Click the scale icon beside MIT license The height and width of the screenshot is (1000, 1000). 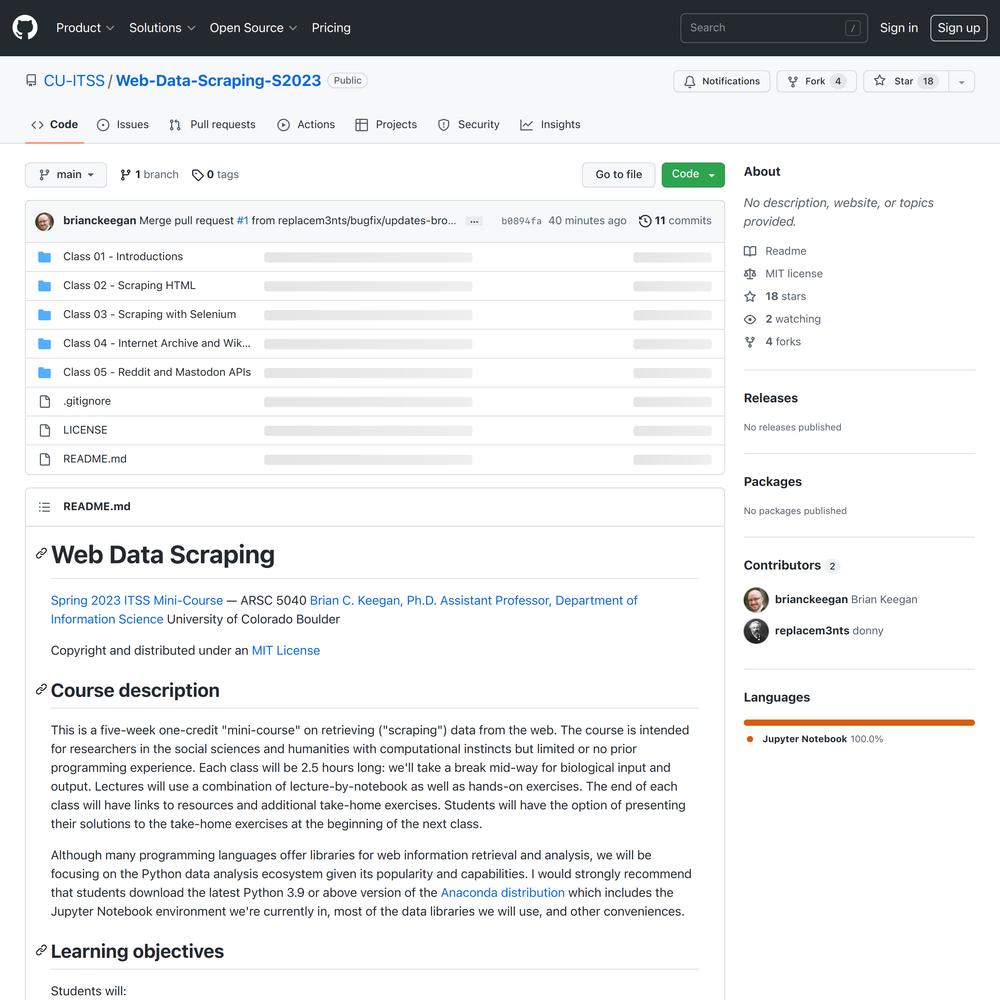[750, 274]
